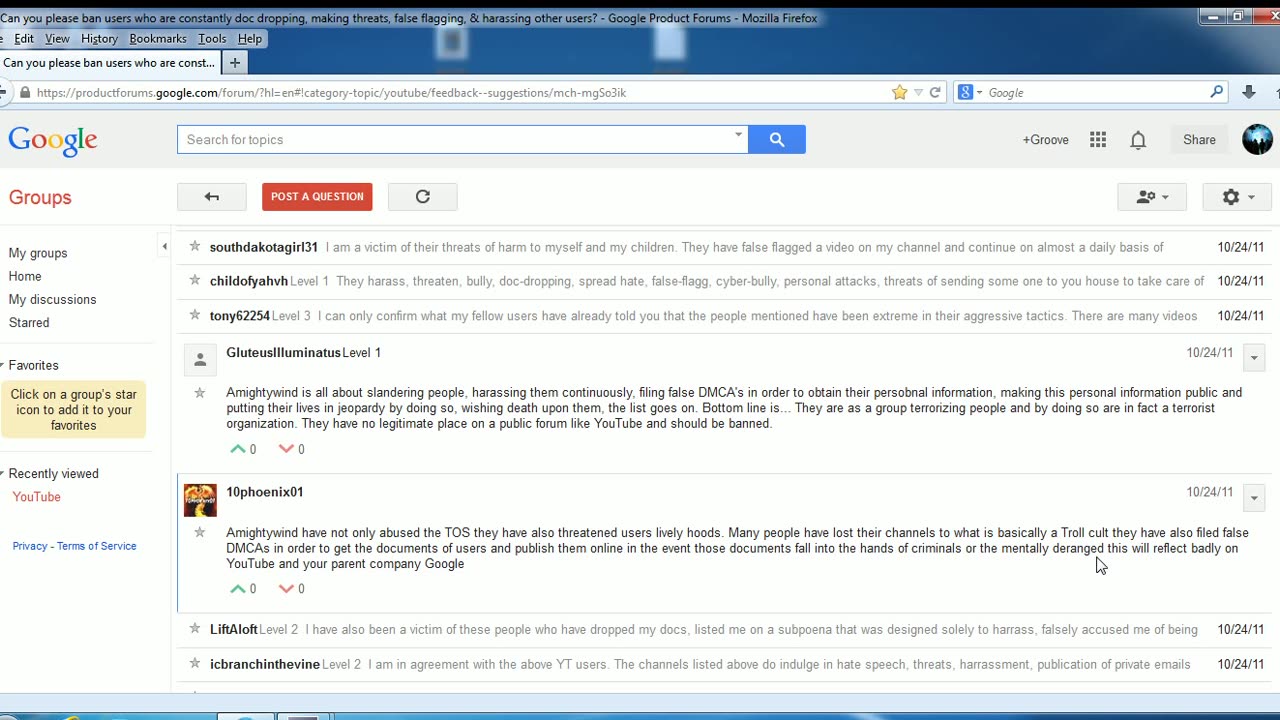Viewport: 1280px width, 720px height.
Task: Expand the icbranchinthevine post
Action: pos(723,664)
